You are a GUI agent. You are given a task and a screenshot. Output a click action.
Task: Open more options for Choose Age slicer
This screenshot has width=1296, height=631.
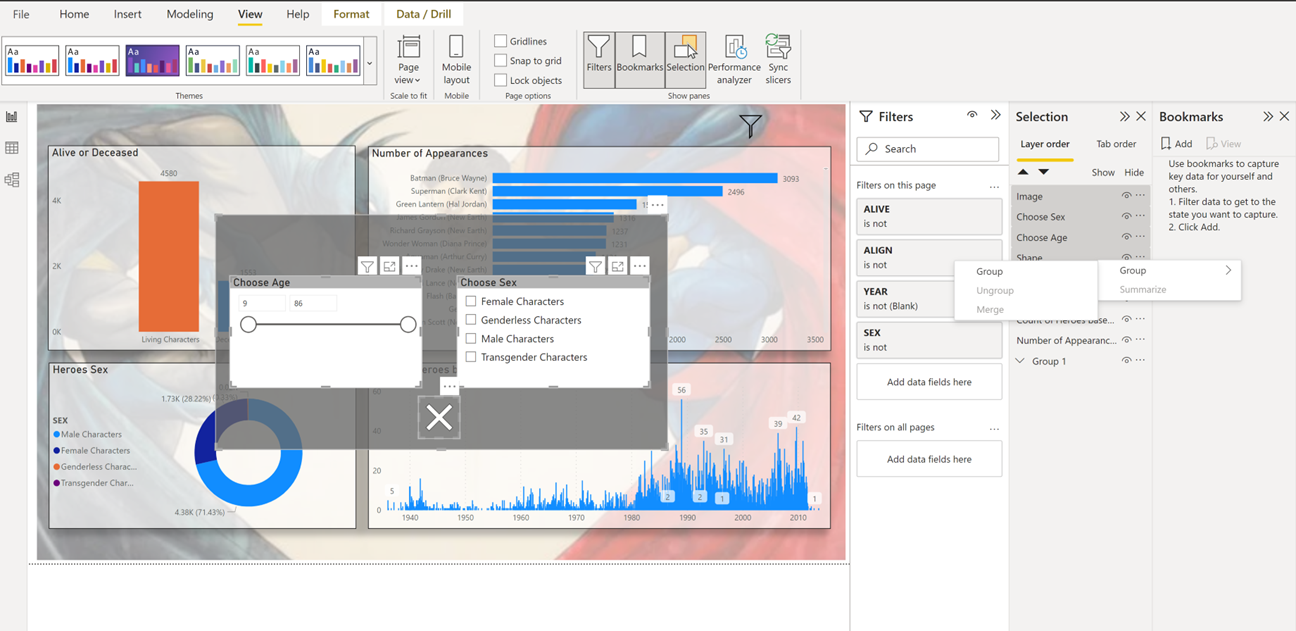(x=411, y=266)
